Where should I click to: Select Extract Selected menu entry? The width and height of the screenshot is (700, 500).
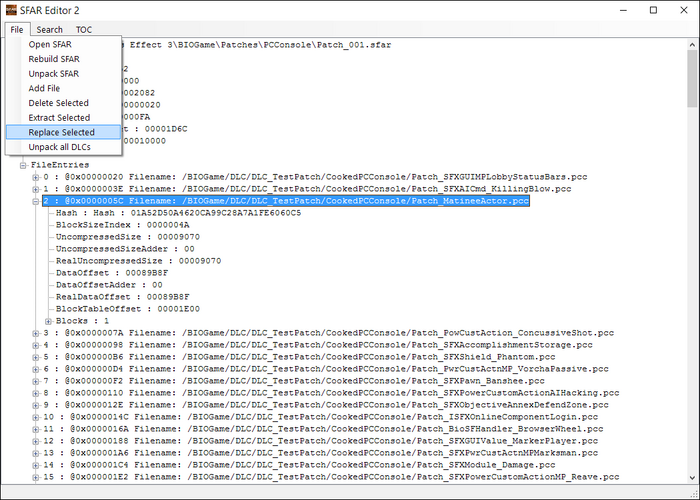pos(63,118)
